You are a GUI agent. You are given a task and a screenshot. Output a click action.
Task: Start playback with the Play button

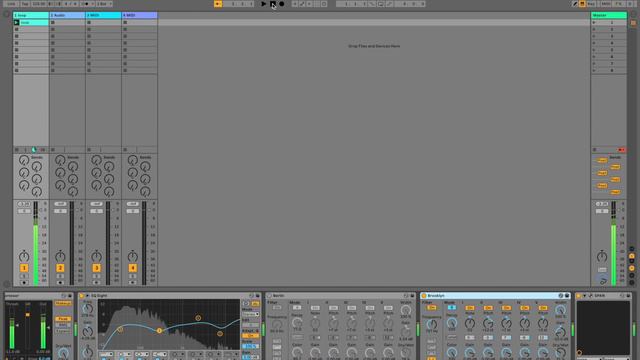[x=264, y=4]
